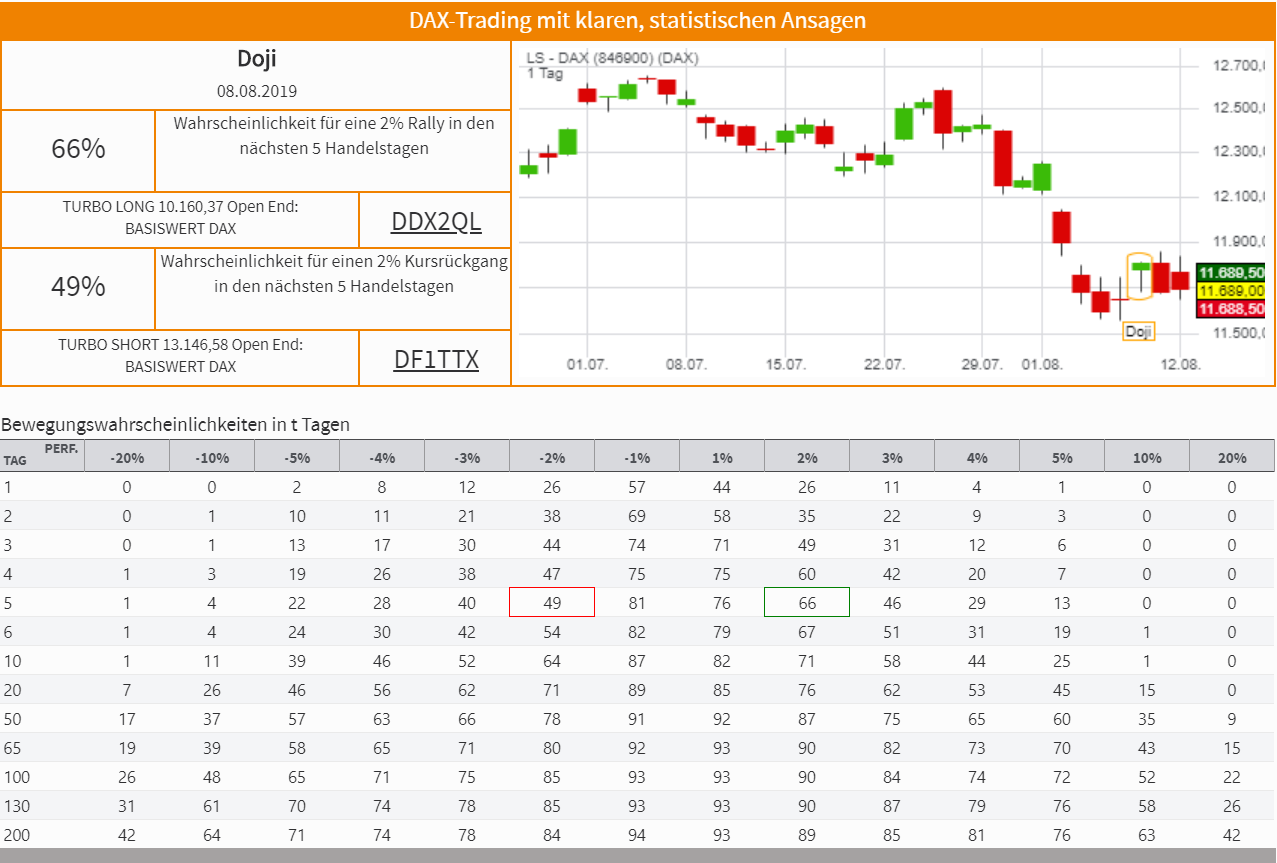This screenshot has height=863, width=1277.
Task: Click the Doji annotation label in chart
Action: click(x=1139, y=331)
